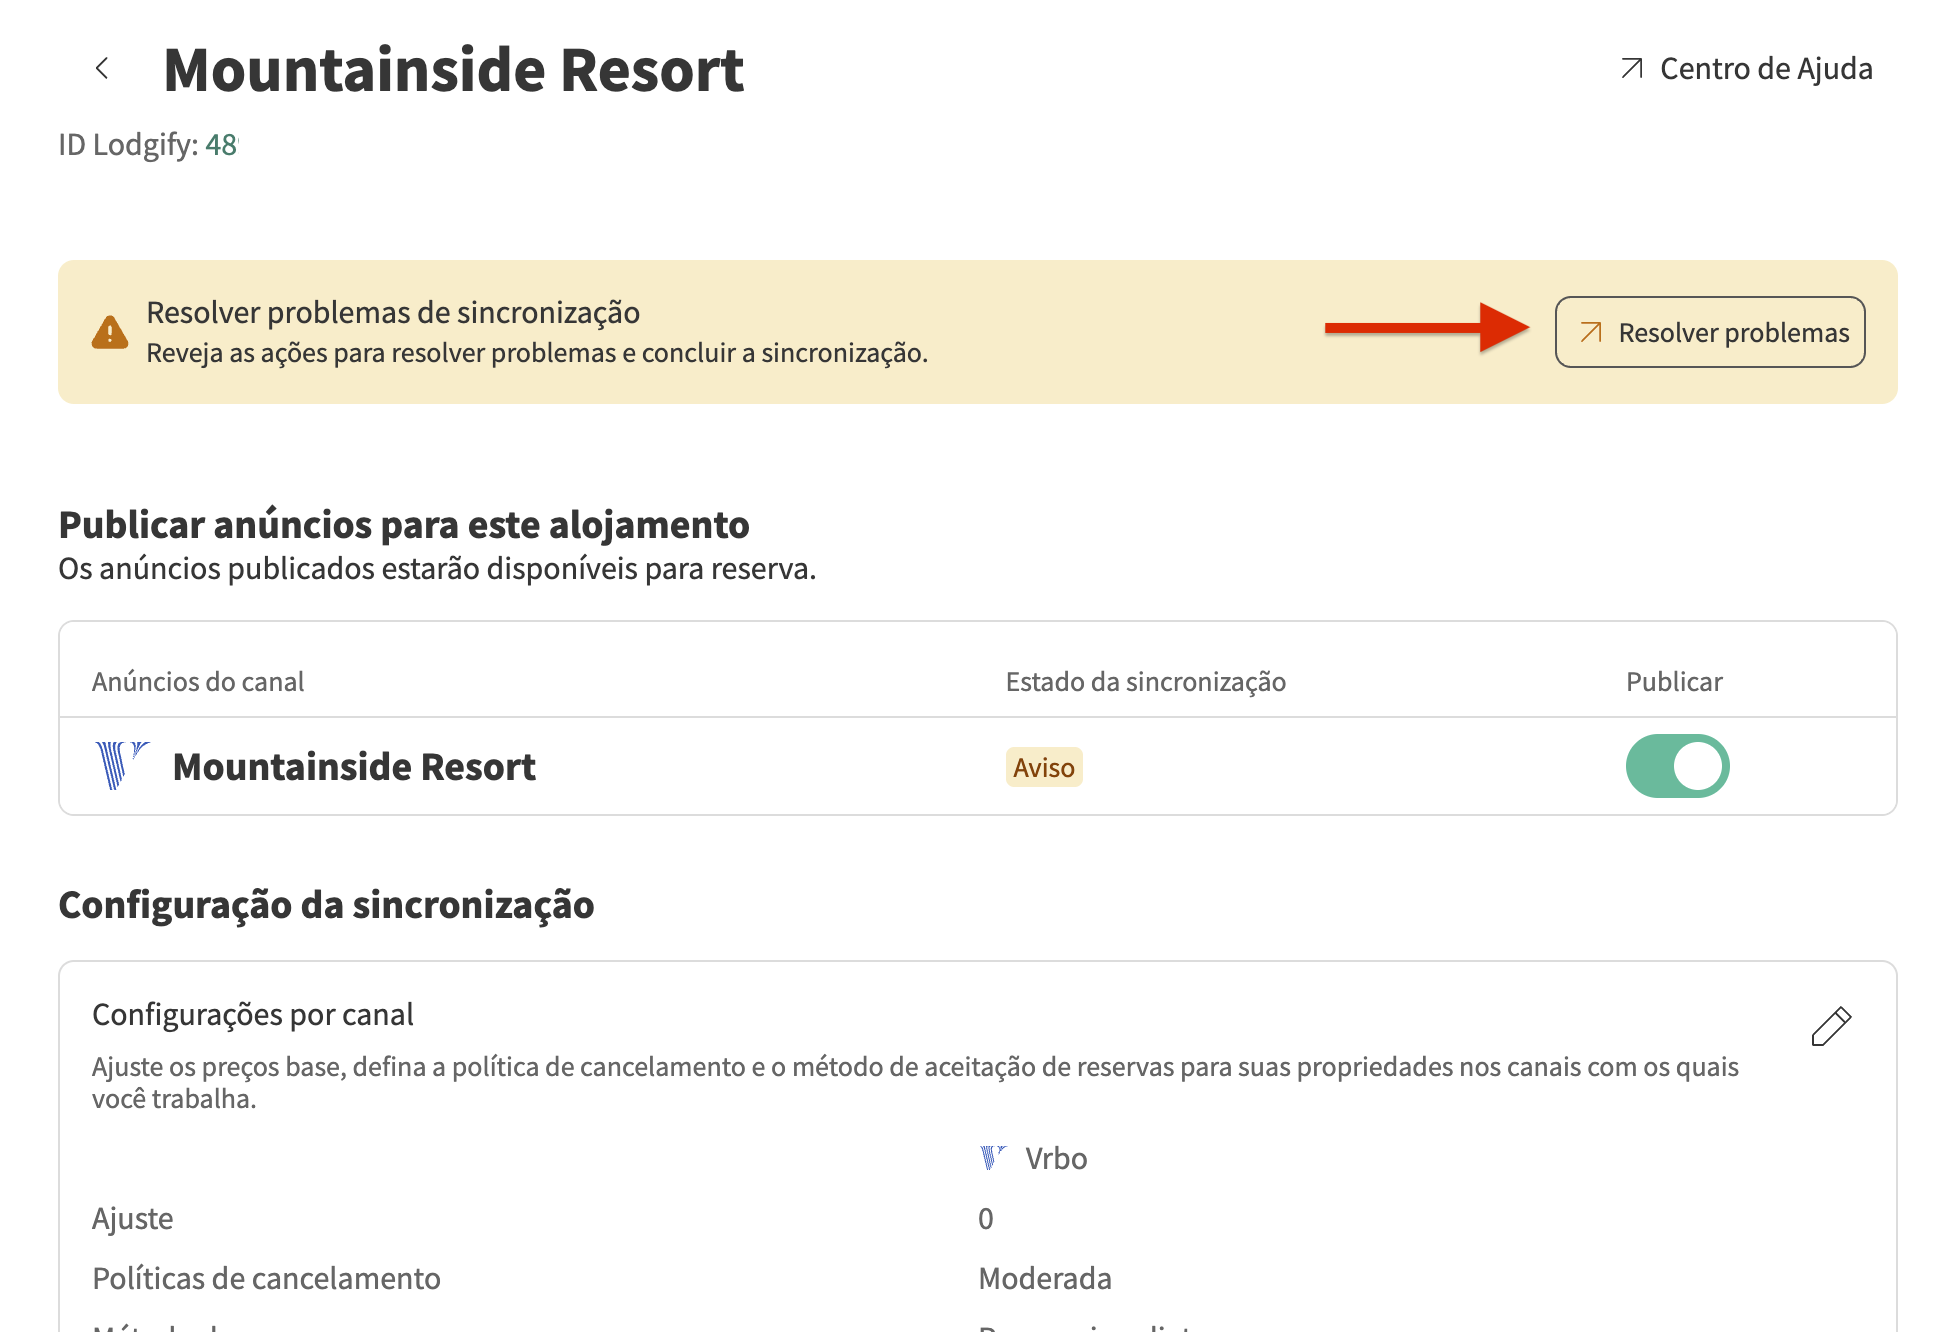
Task: Click the small Vrbo logo in channel settings
Action: pyautogui.click(x=992, y=1158)
